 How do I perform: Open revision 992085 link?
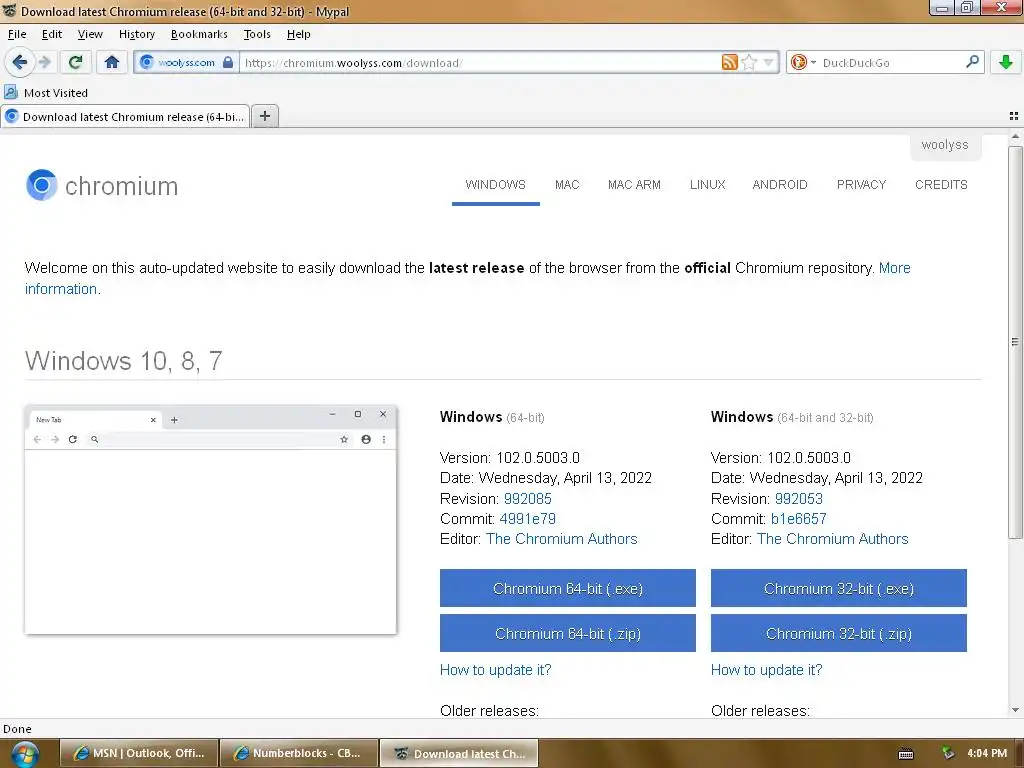[x=528, y=499]
